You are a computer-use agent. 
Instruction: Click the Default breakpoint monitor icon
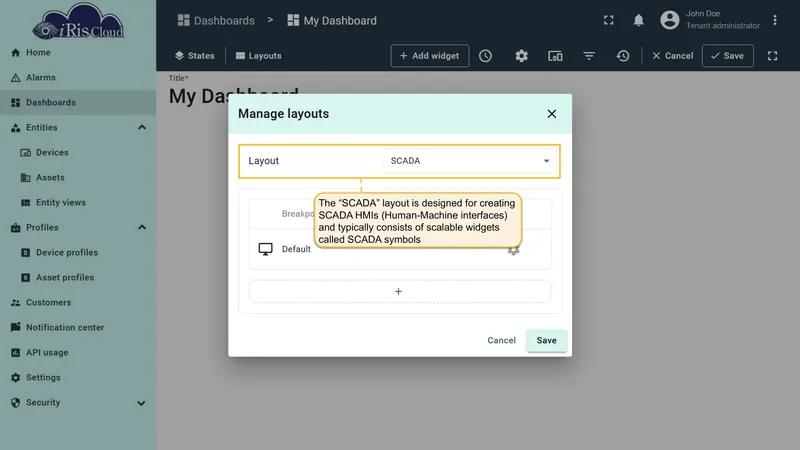point(265,249)
